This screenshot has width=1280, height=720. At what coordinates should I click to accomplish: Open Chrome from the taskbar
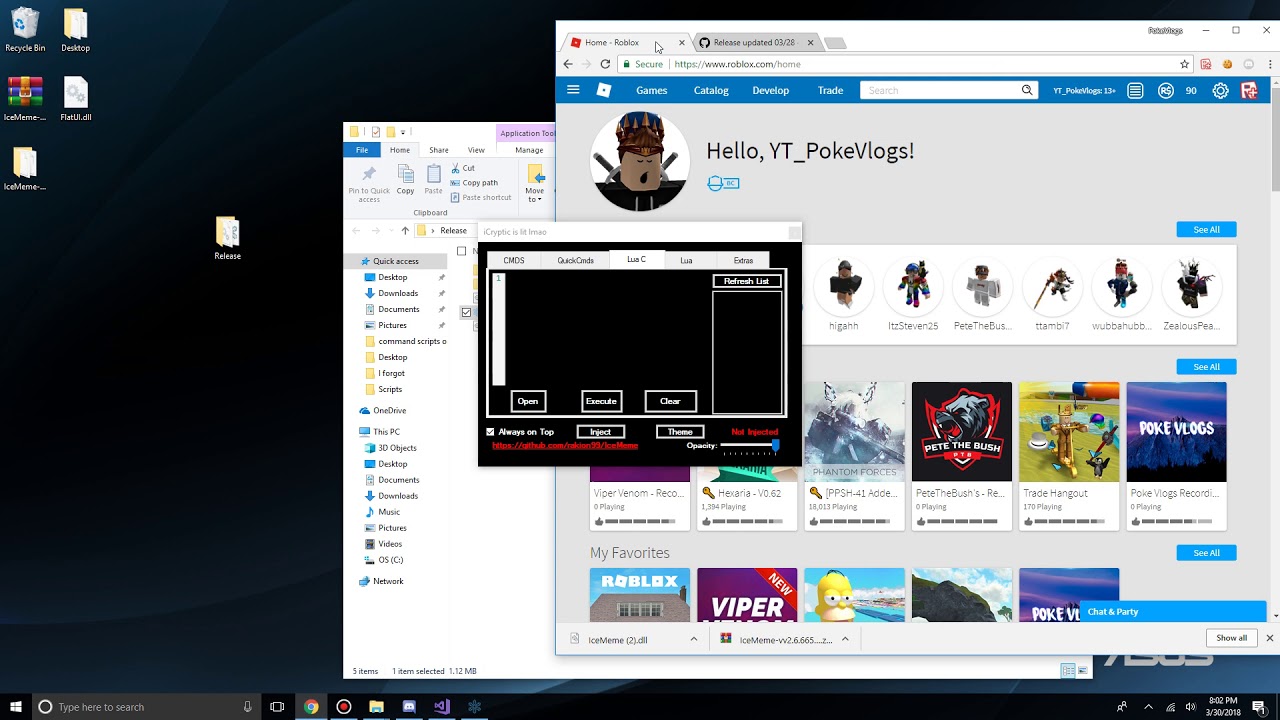coord(311,706)
